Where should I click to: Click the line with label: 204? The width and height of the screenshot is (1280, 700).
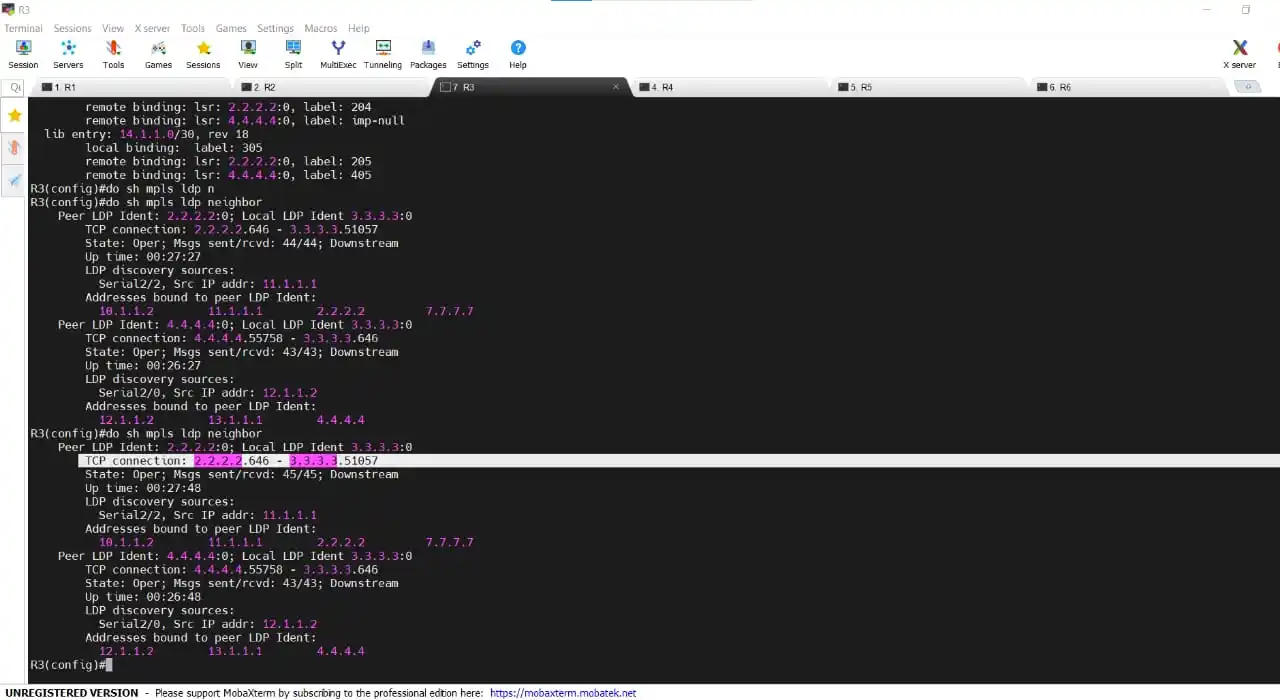click(x=228, y=107)
